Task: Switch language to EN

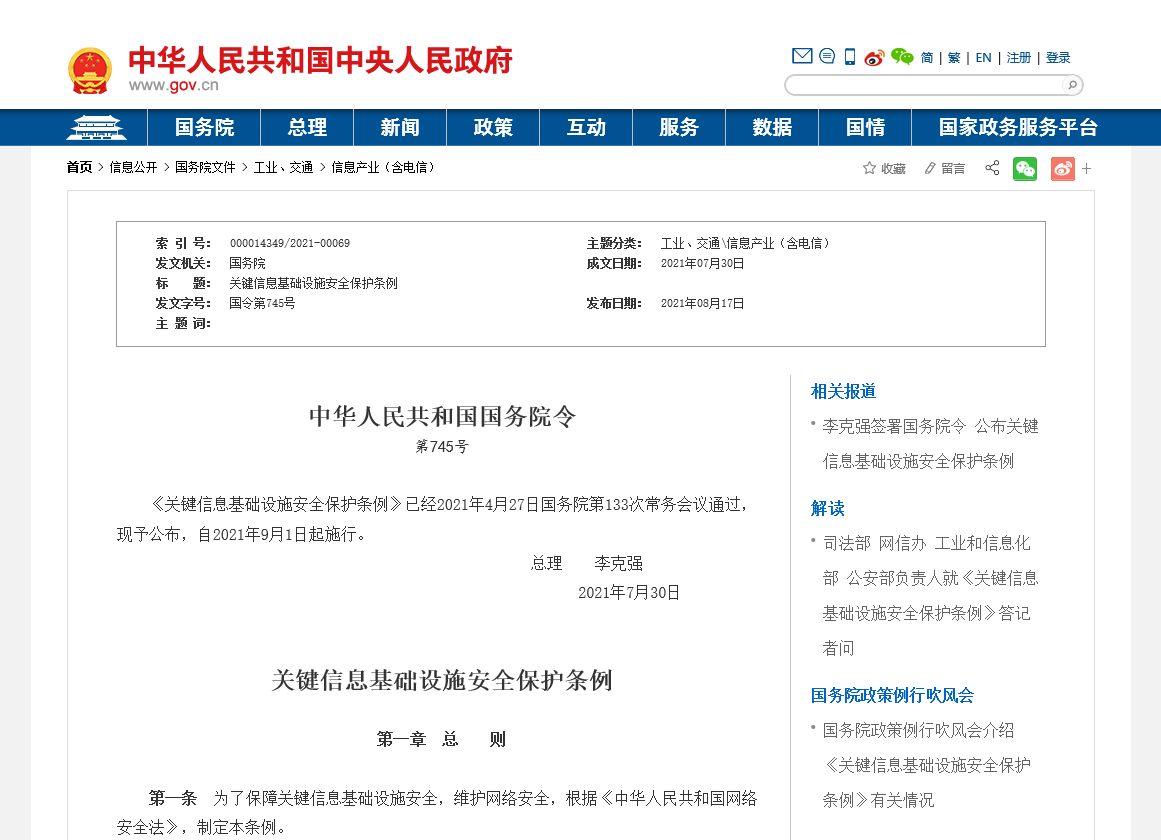Action: coord(983,58)
